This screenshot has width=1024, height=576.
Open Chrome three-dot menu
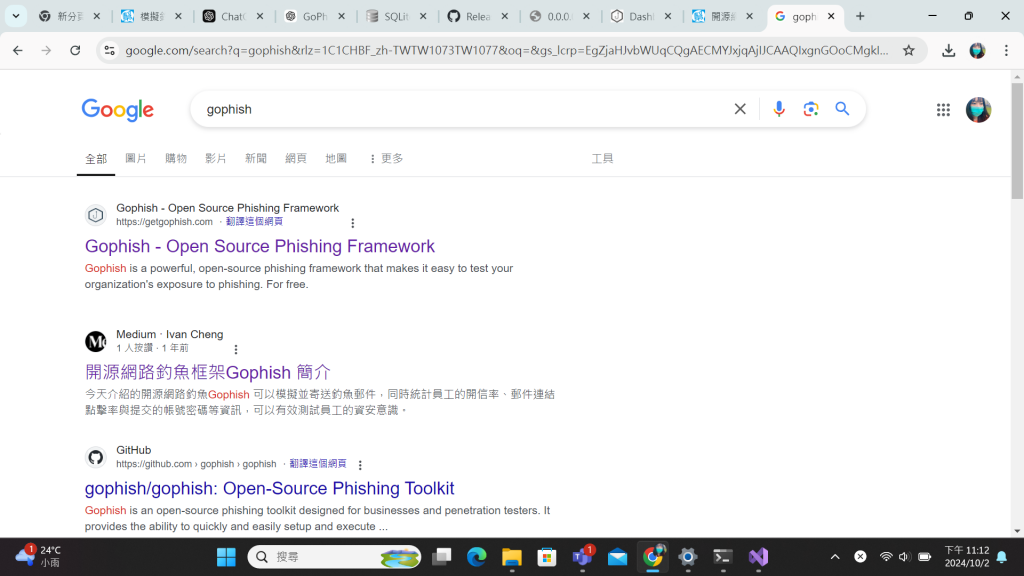(1006, 50)
